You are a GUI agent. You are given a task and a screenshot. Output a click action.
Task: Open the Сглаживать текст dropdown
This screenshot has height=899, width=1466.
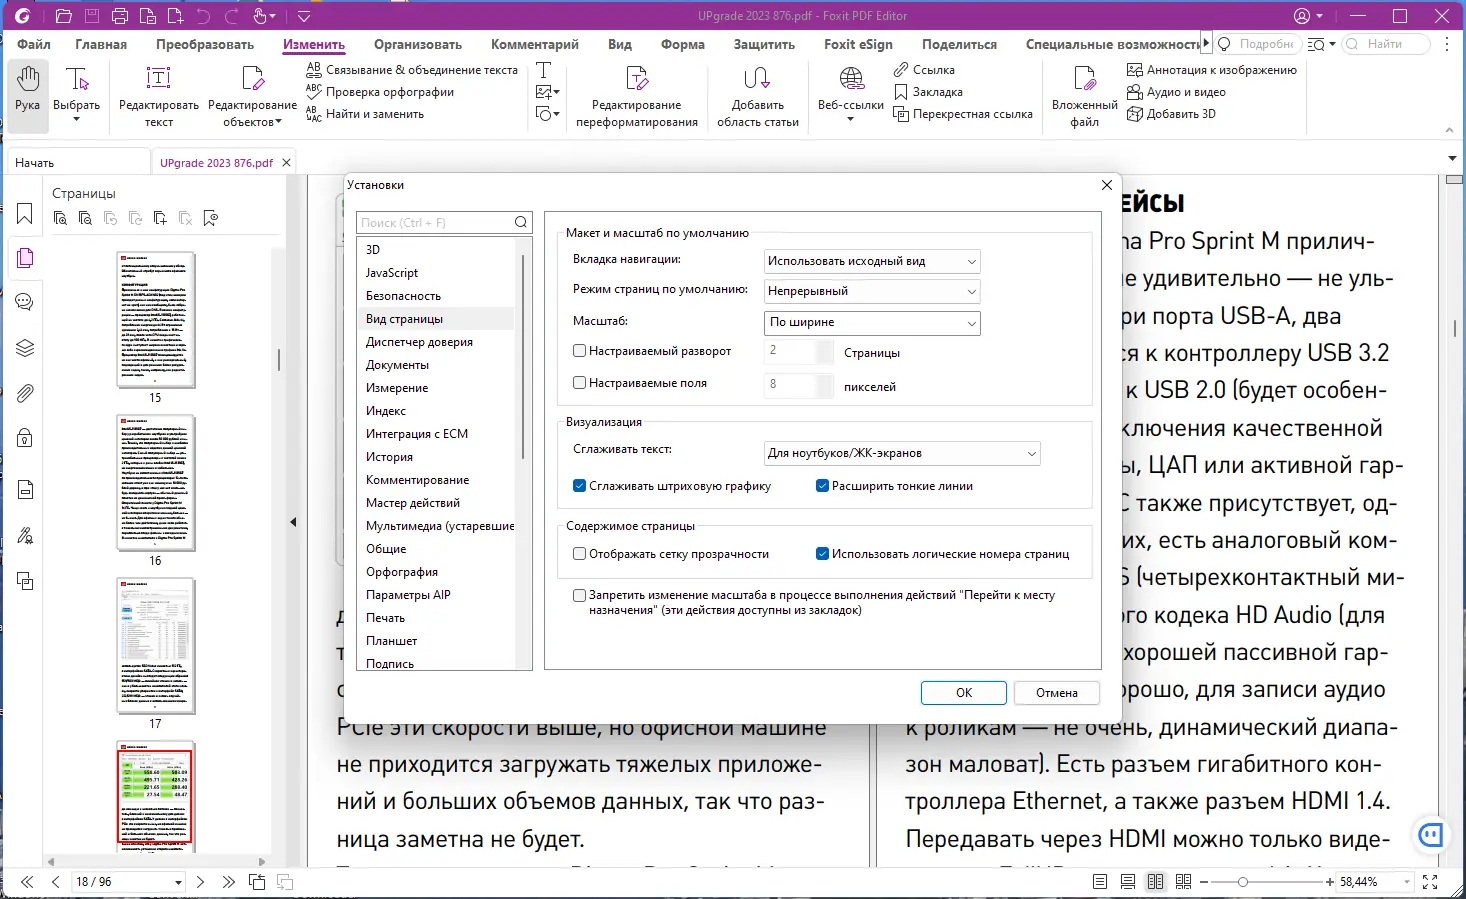pyautogui.click(x=902, y=453)
